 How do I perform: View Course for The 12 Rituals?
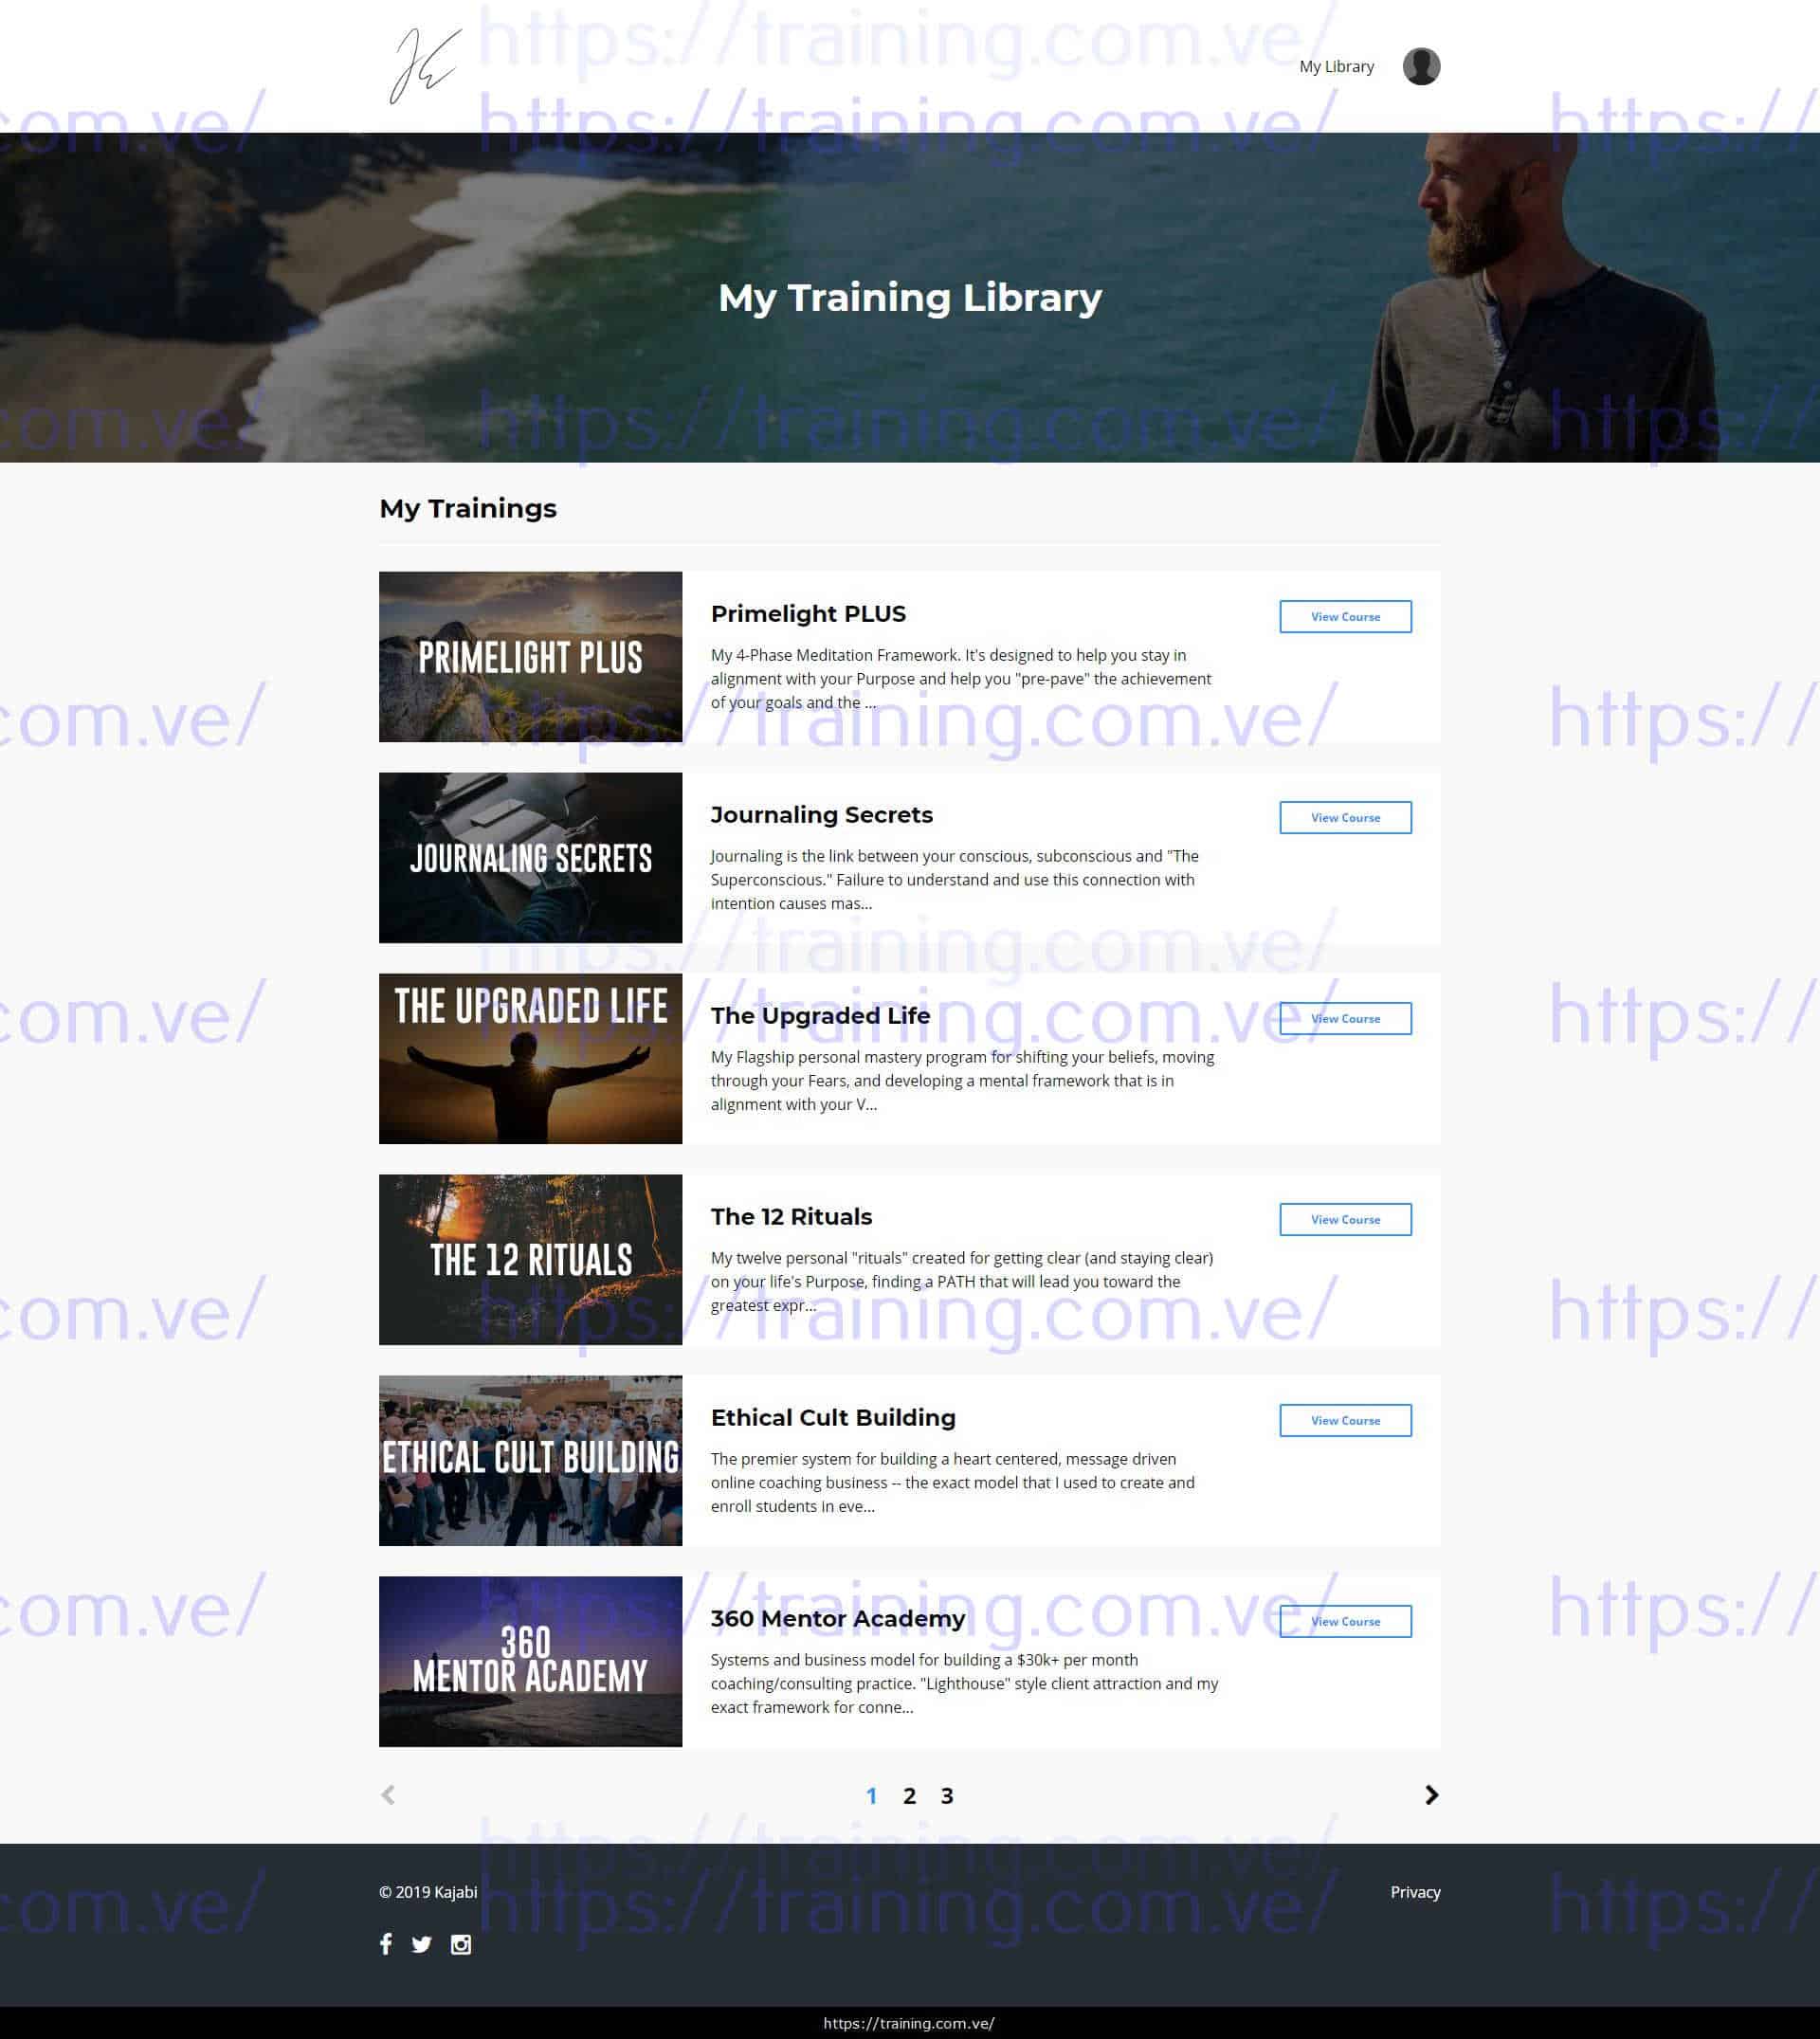1345,1219
